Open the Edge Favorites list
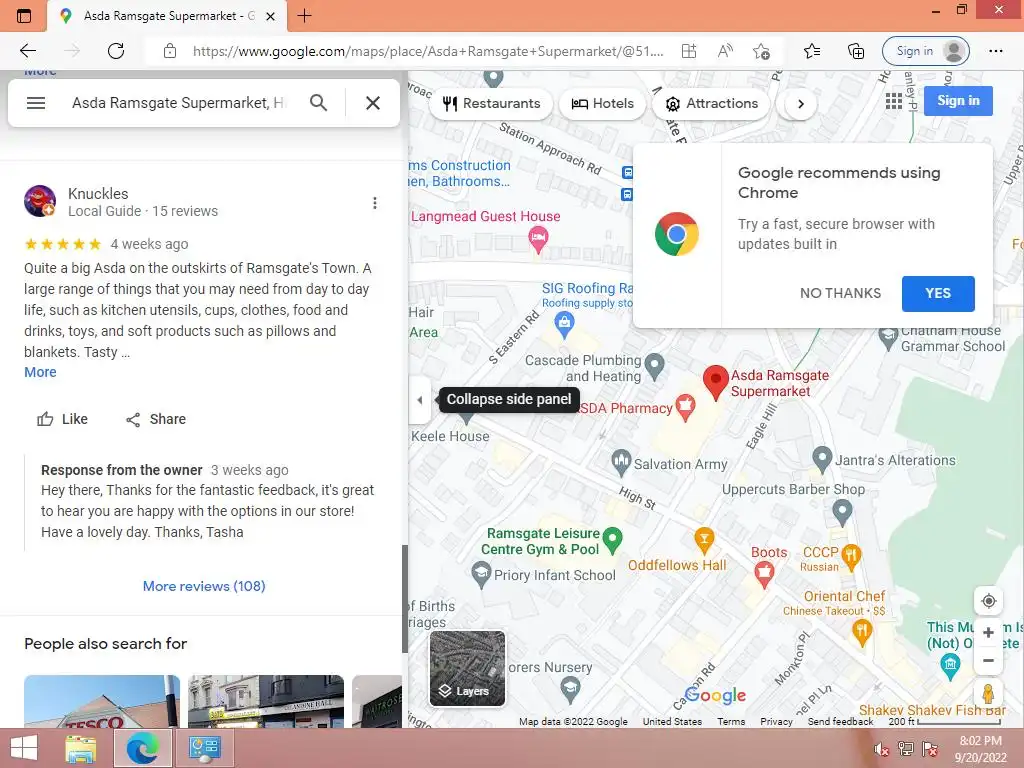 click(812, 51)
